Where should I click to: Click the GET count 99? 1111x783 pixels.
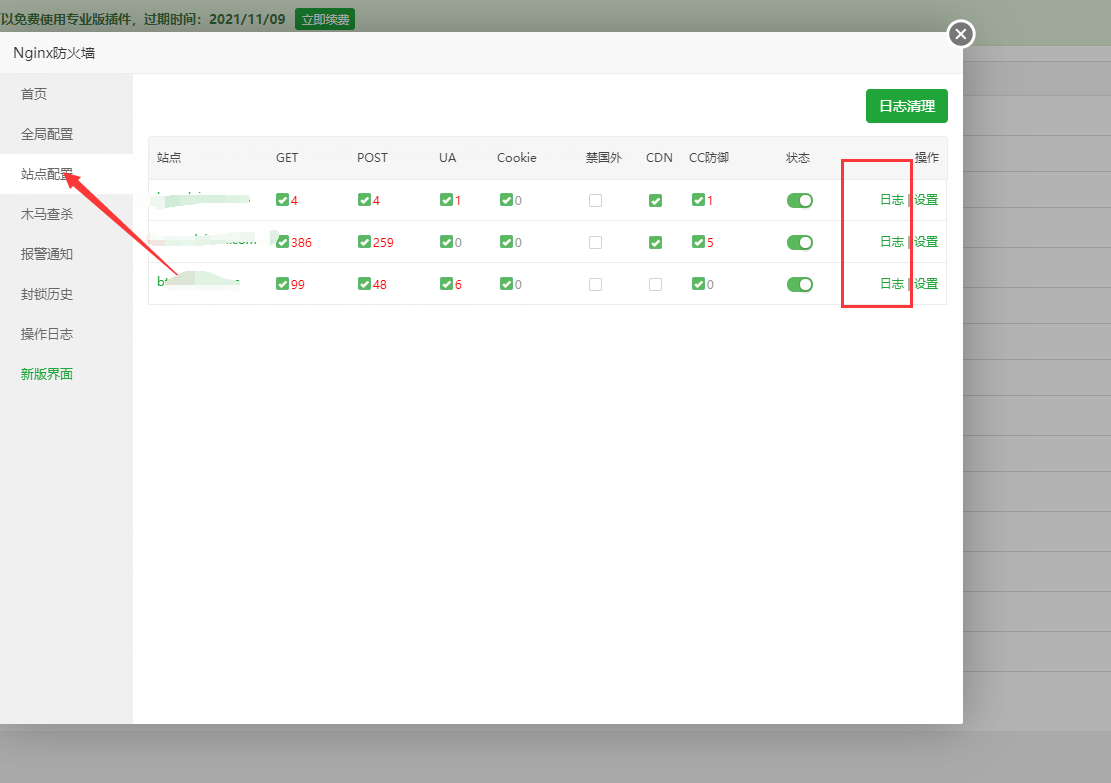(x=298, y=284)
